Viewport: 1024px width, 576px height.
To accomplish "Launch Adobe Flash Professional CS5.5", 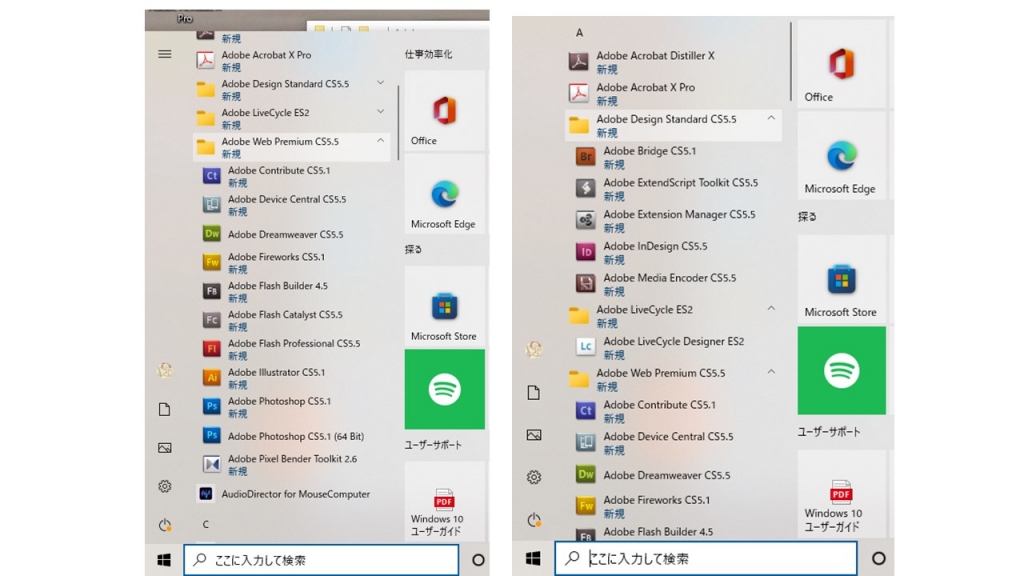I will [x=292, y=349].
